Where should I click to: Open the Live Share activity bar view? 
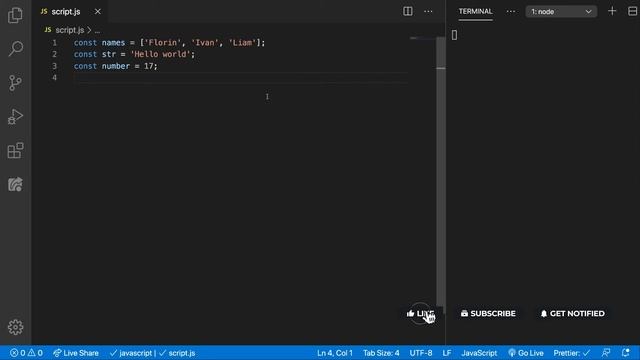point(15,184)
